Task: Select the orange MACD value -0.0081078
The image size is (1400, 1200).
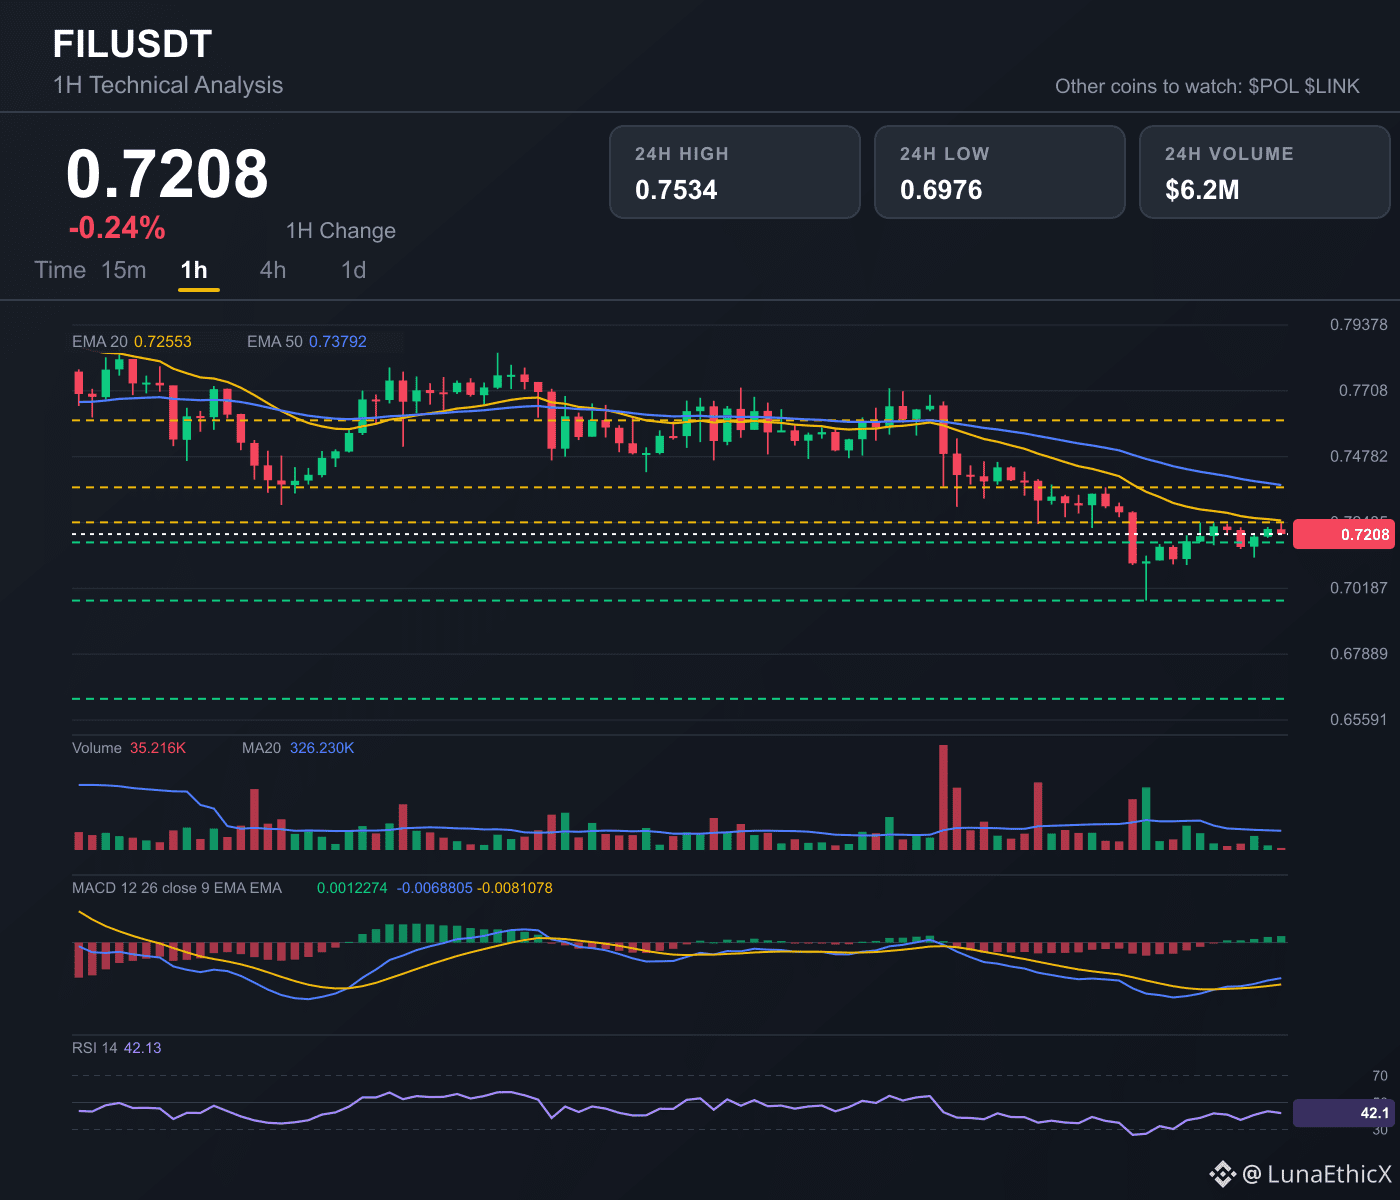Action: click(515, 888)
